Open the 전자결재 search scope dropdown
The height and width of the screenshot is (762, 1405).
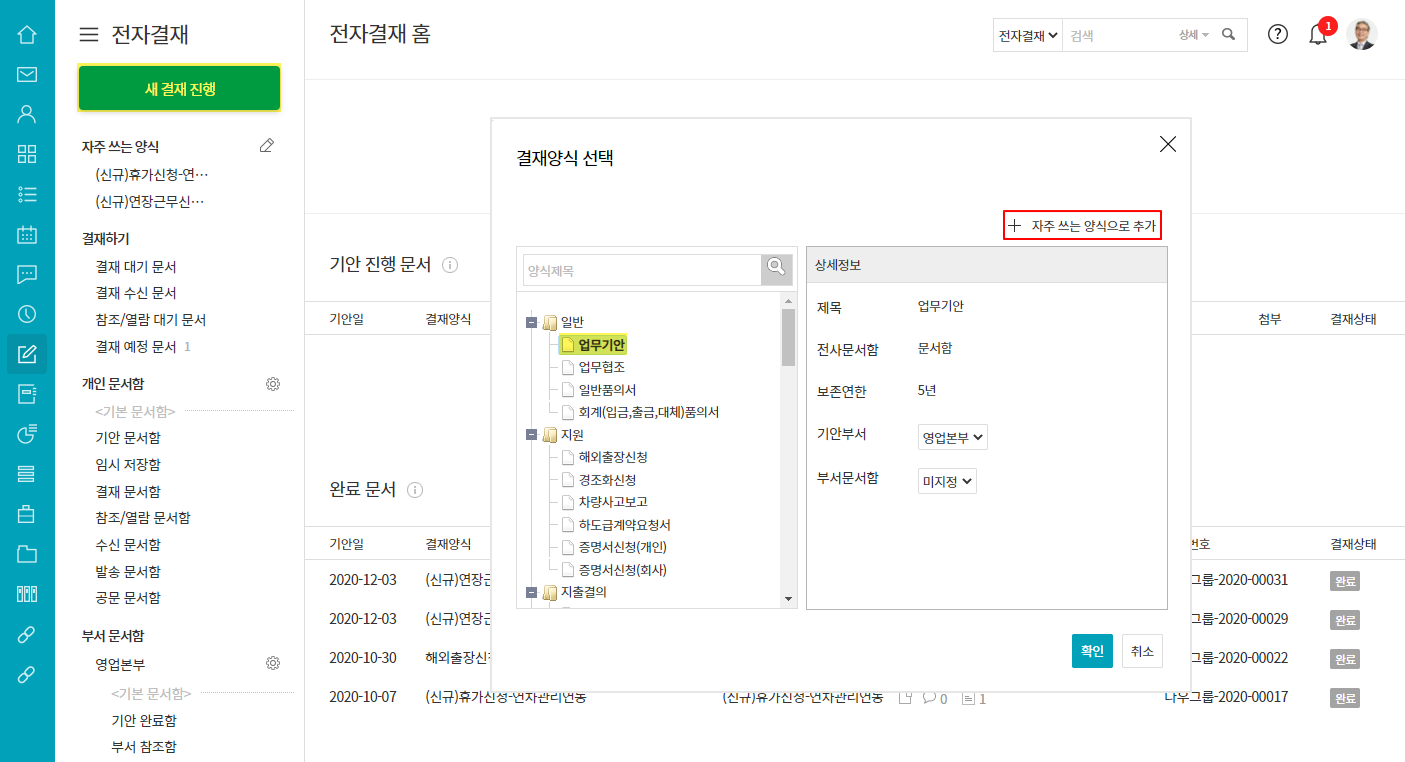1027,35
